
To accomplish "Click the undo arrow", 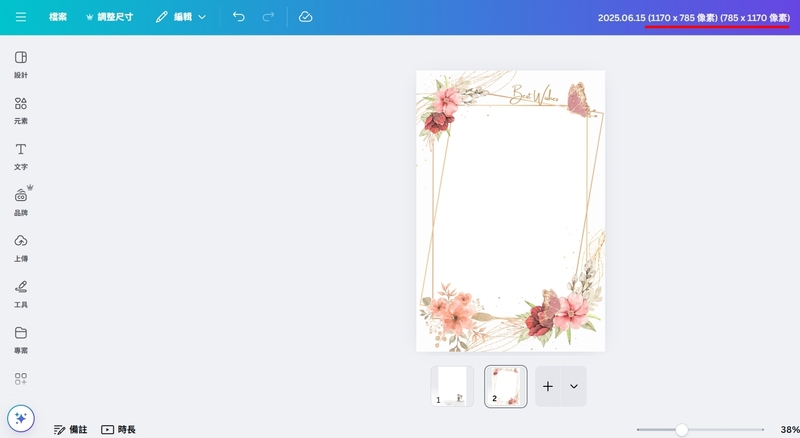I will [x=238, y=17].
